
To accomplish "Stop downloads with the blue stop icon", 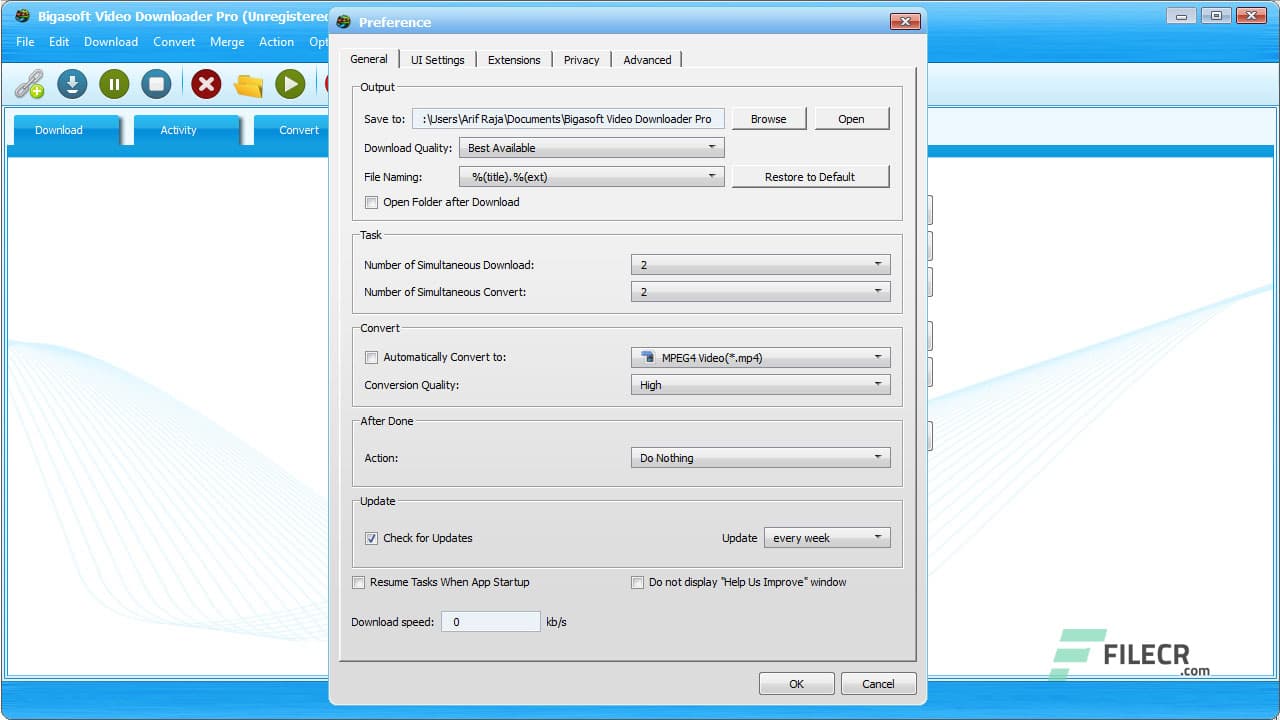I will [x=156, y=84].
